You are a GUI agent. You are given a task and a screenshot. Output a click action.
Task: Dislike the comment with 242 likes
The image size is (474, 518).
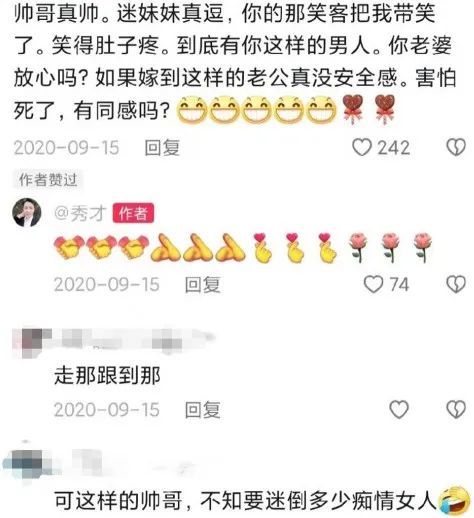coord(456,147)
